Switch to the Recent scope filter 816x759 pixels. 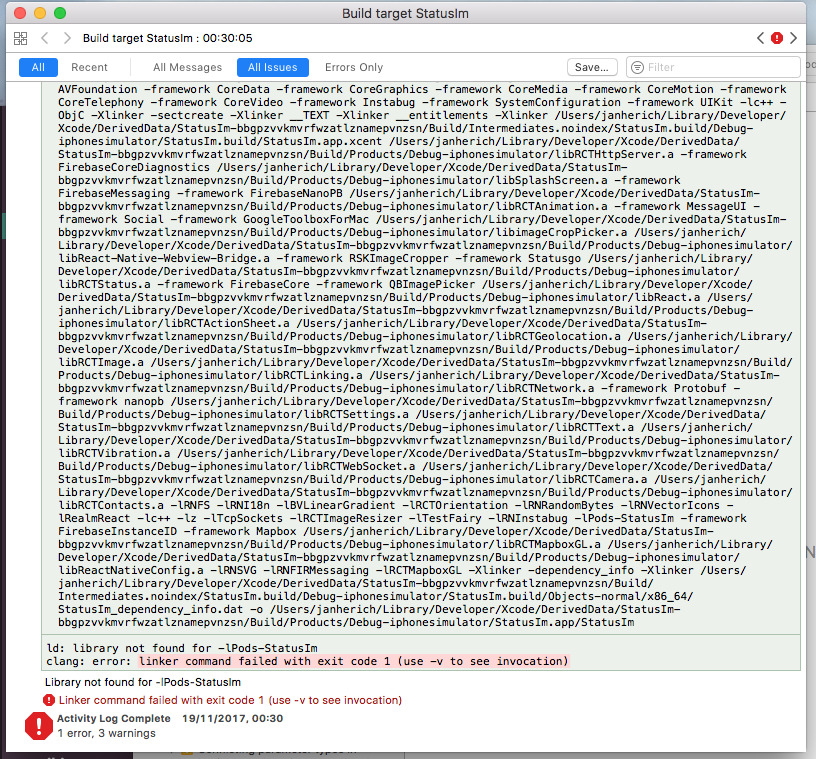click(91, 67)
